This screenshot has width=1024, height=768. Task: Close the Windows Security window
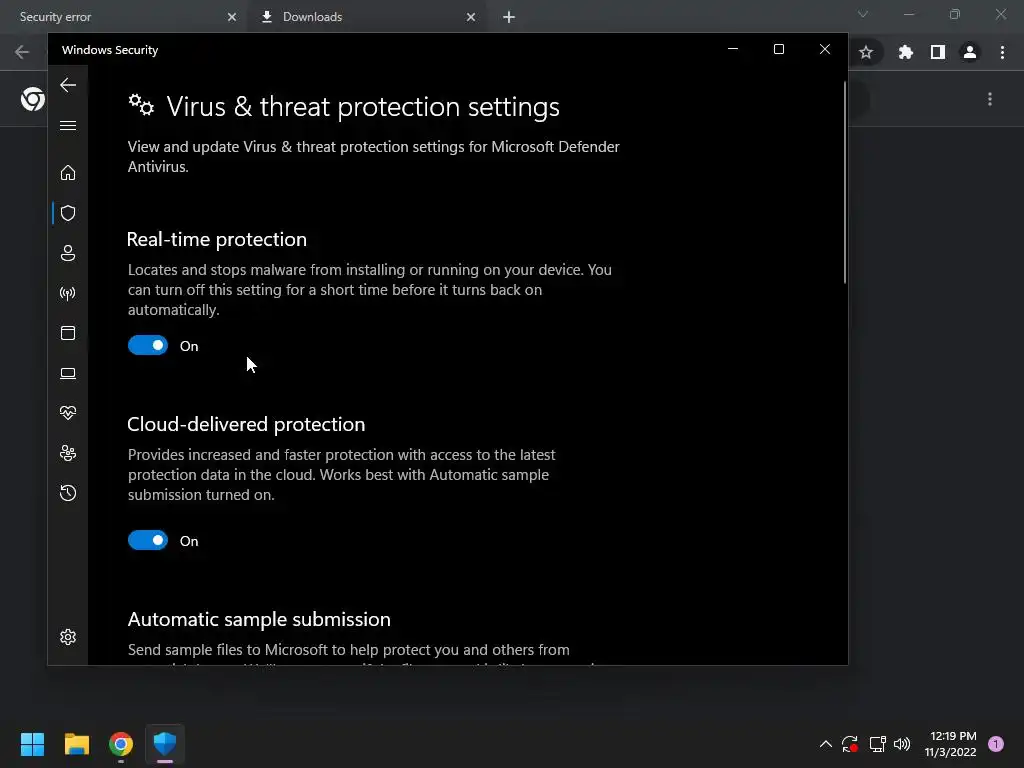[825, 49]
